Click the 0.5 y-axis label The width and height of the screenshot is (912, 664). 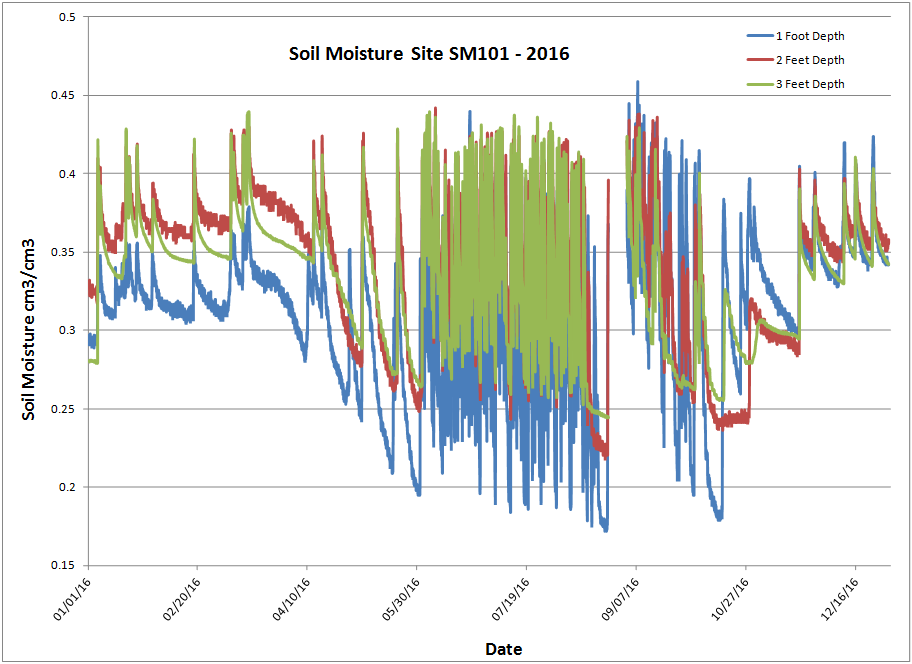pyautogui.click(x=67, y=17)
